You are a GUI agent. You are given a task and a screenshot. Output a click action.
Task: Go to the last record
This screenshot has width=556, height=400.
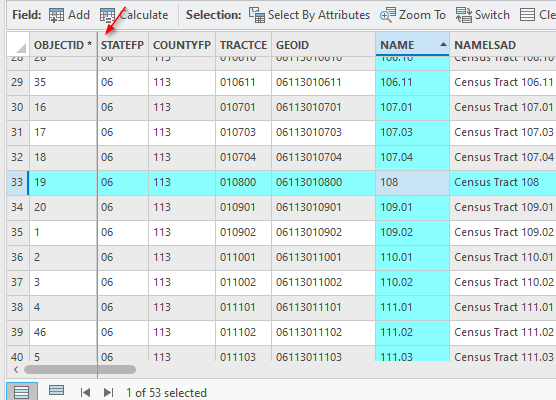click(108, 393)
